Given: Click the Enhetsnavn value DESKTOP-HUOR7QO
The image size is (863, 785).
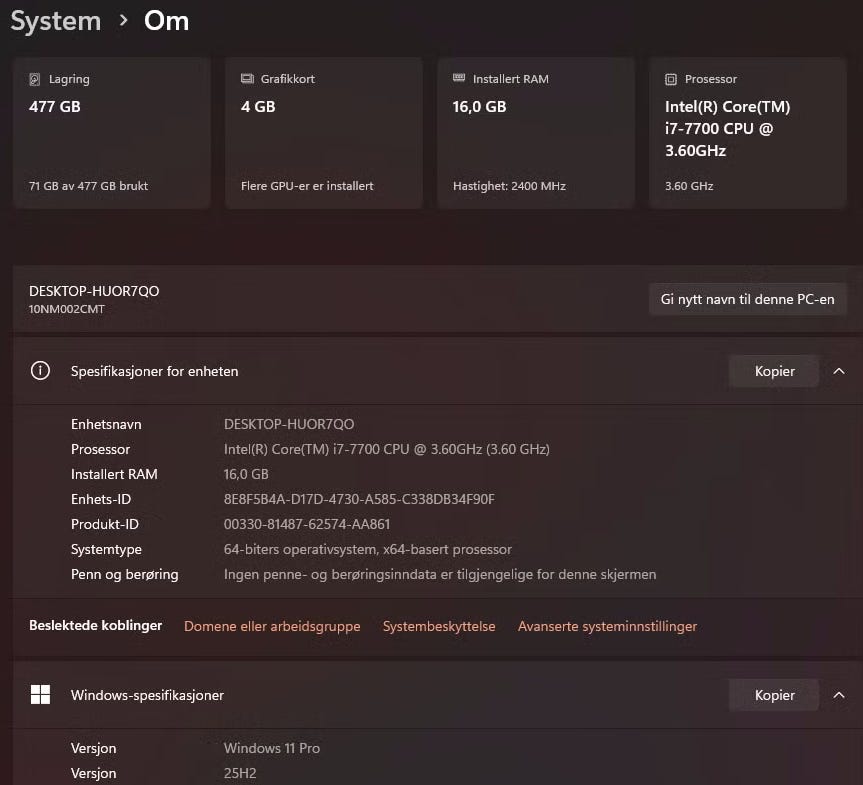Looking at the screenshot, I should tap(289, 424).
